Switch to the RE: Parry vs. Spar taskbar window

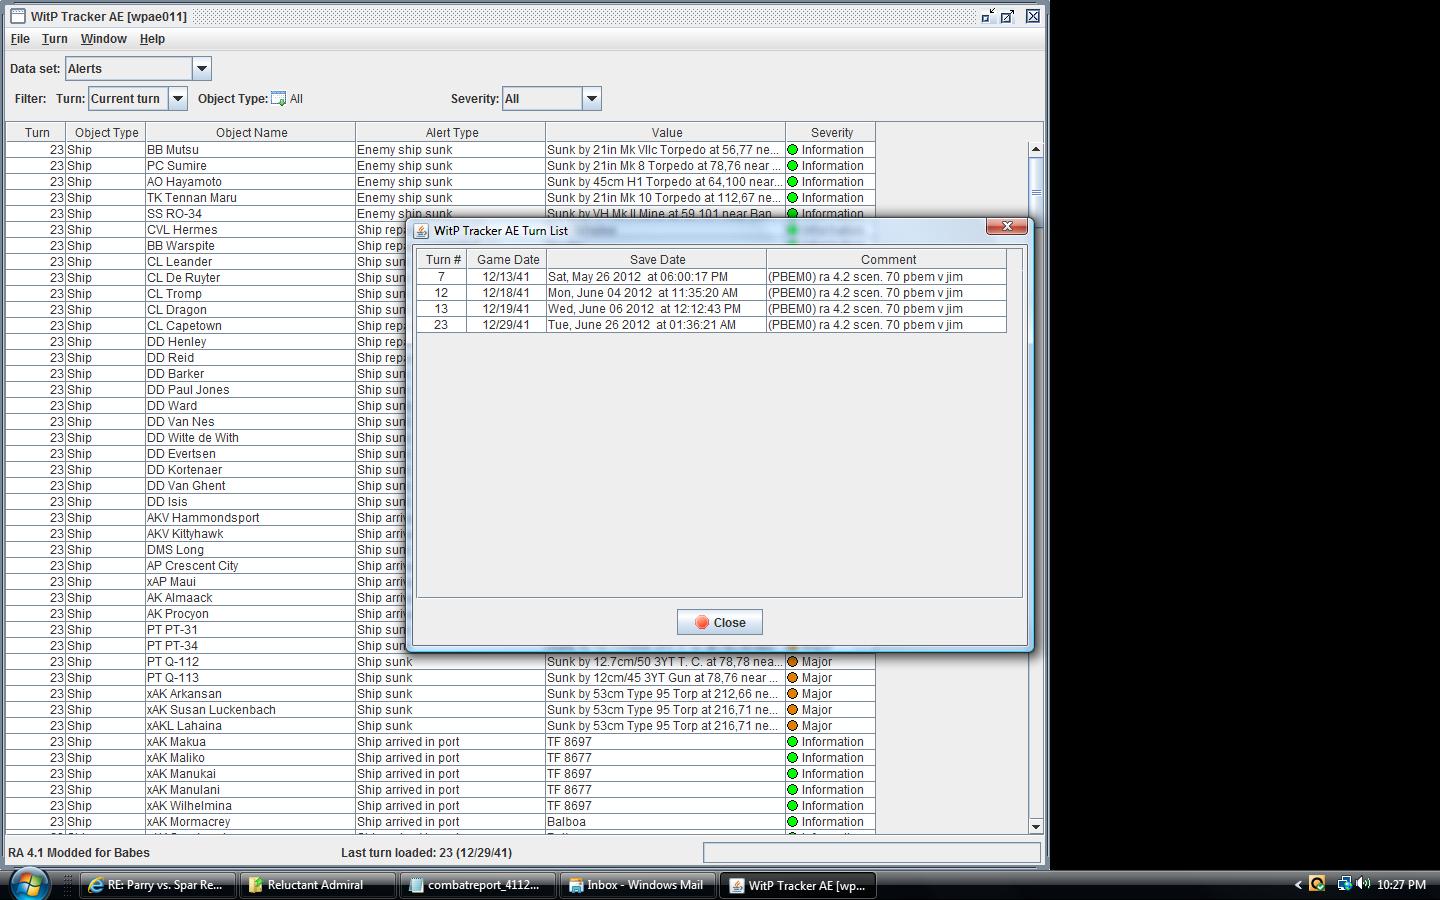(158, 885)
